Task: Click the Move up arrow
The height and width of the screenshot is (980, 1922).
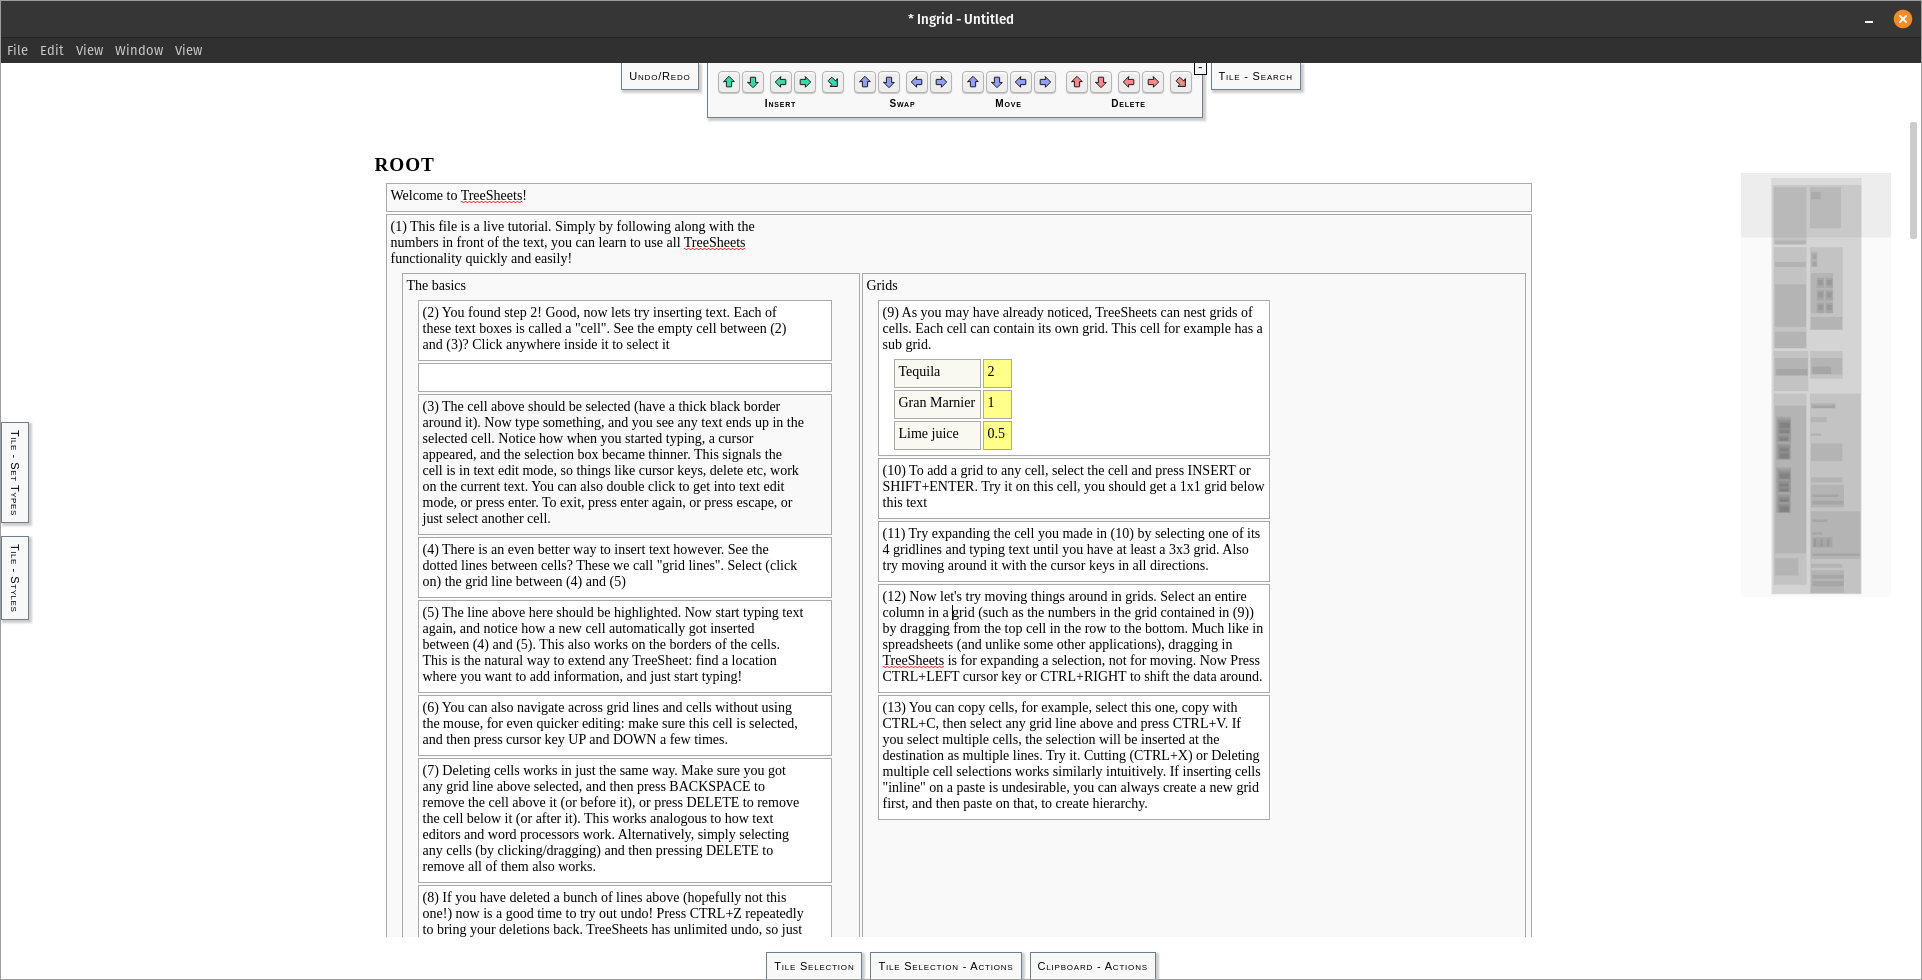Action: (x=973, y=82)
